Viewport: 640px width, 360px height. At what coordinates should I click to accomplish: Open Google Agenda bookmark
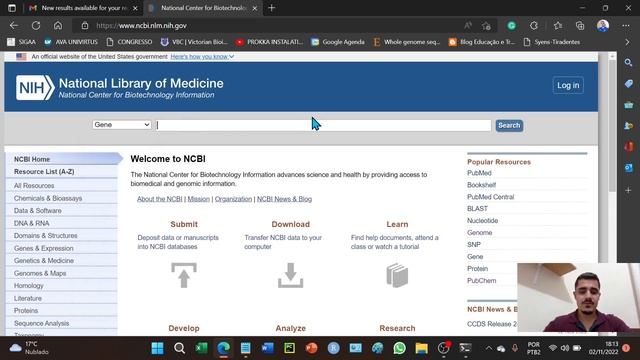(338, 42)
